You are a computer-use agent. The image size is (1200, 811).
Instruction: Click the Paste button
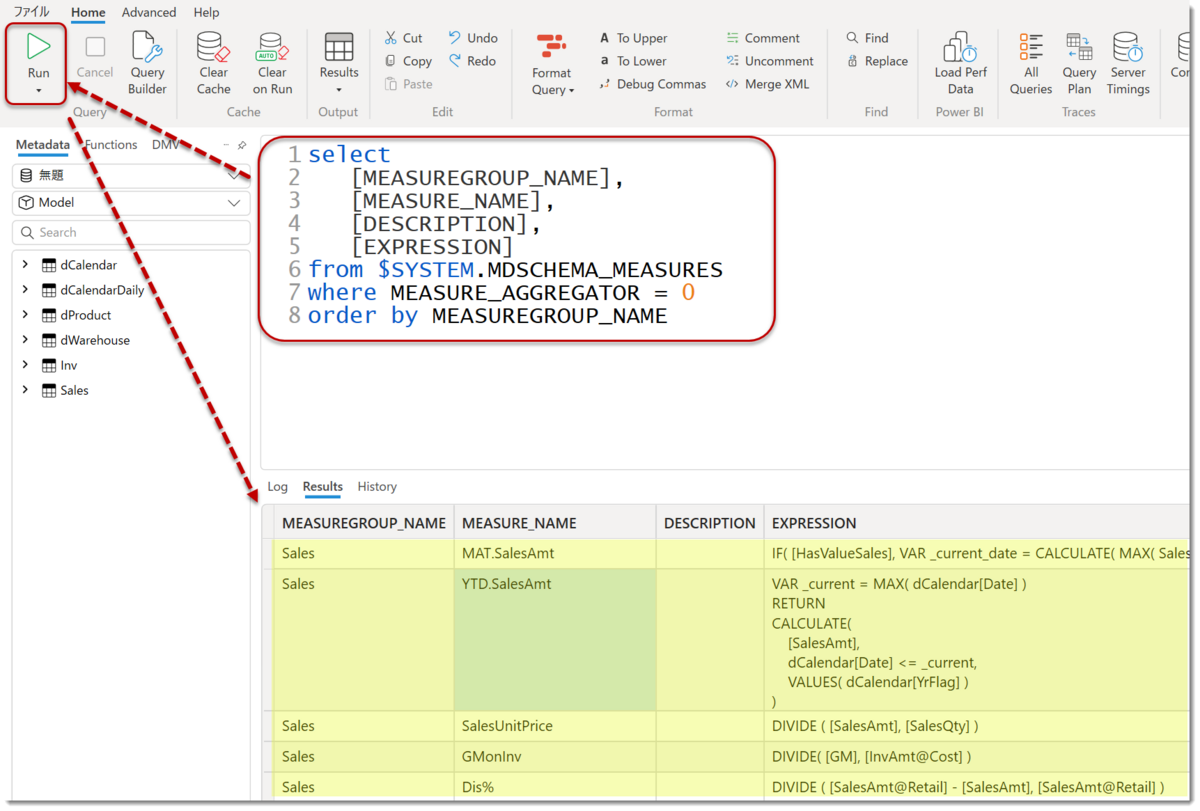408,84
